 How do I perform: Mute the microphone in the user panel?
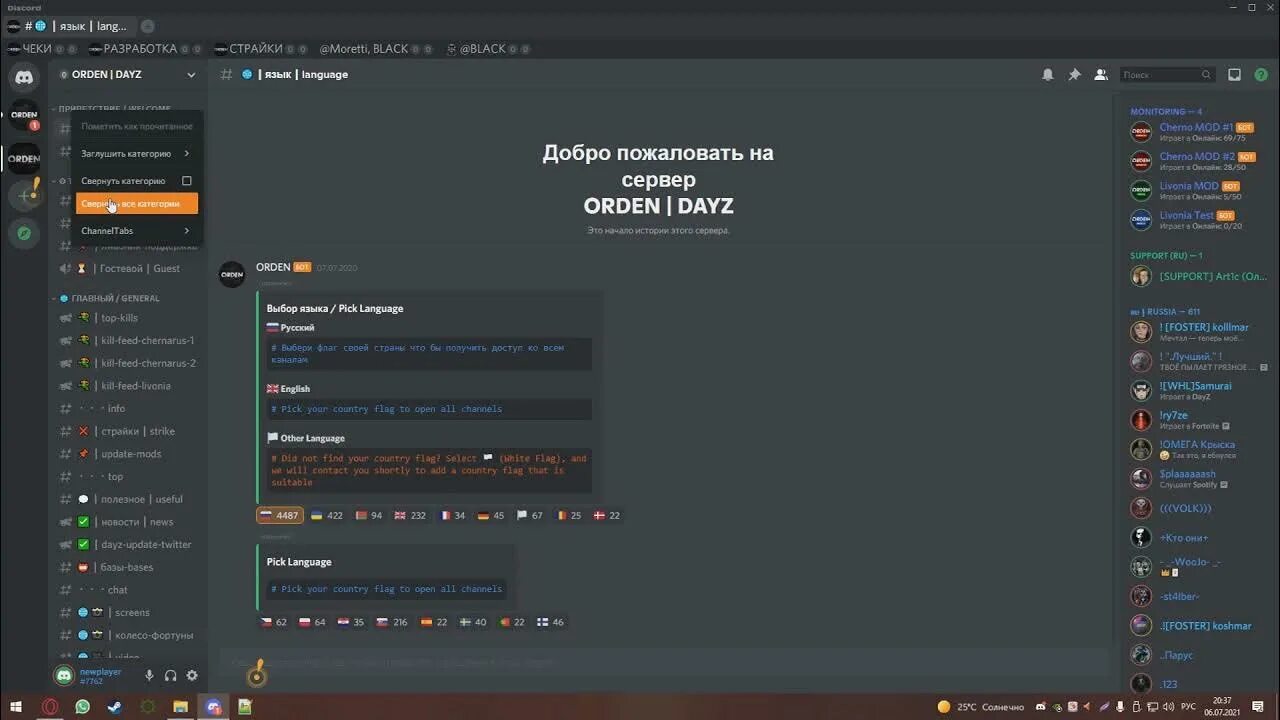[149, 676]
